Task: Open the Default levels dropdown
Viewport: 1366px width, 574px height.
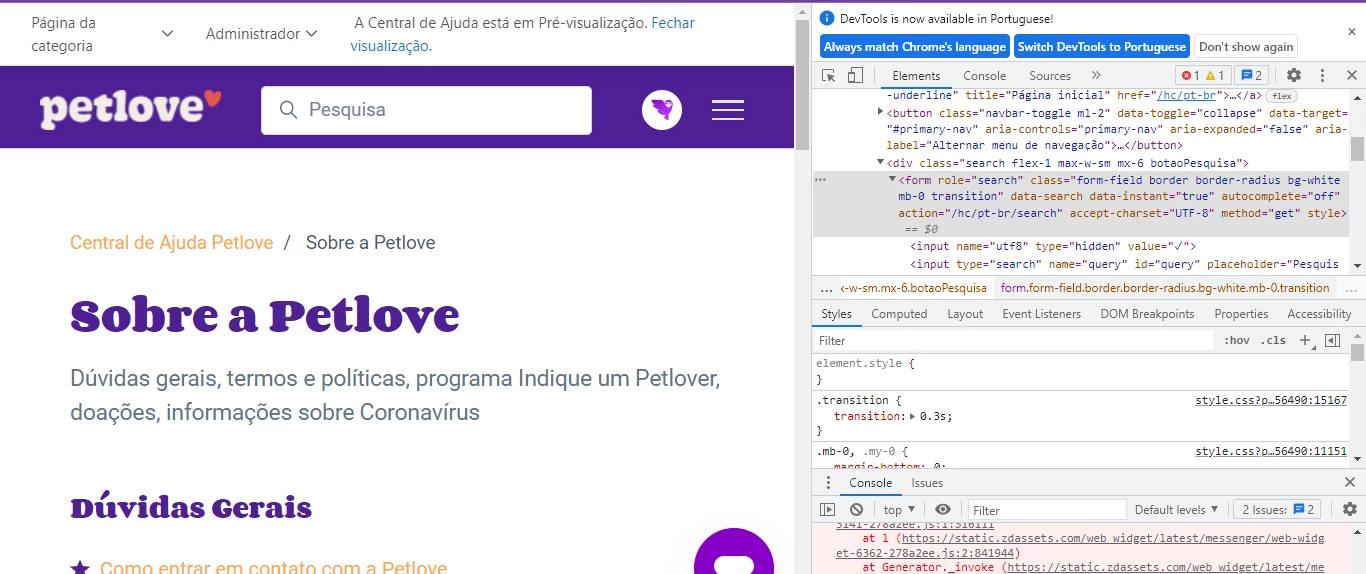Action: 1177,509
